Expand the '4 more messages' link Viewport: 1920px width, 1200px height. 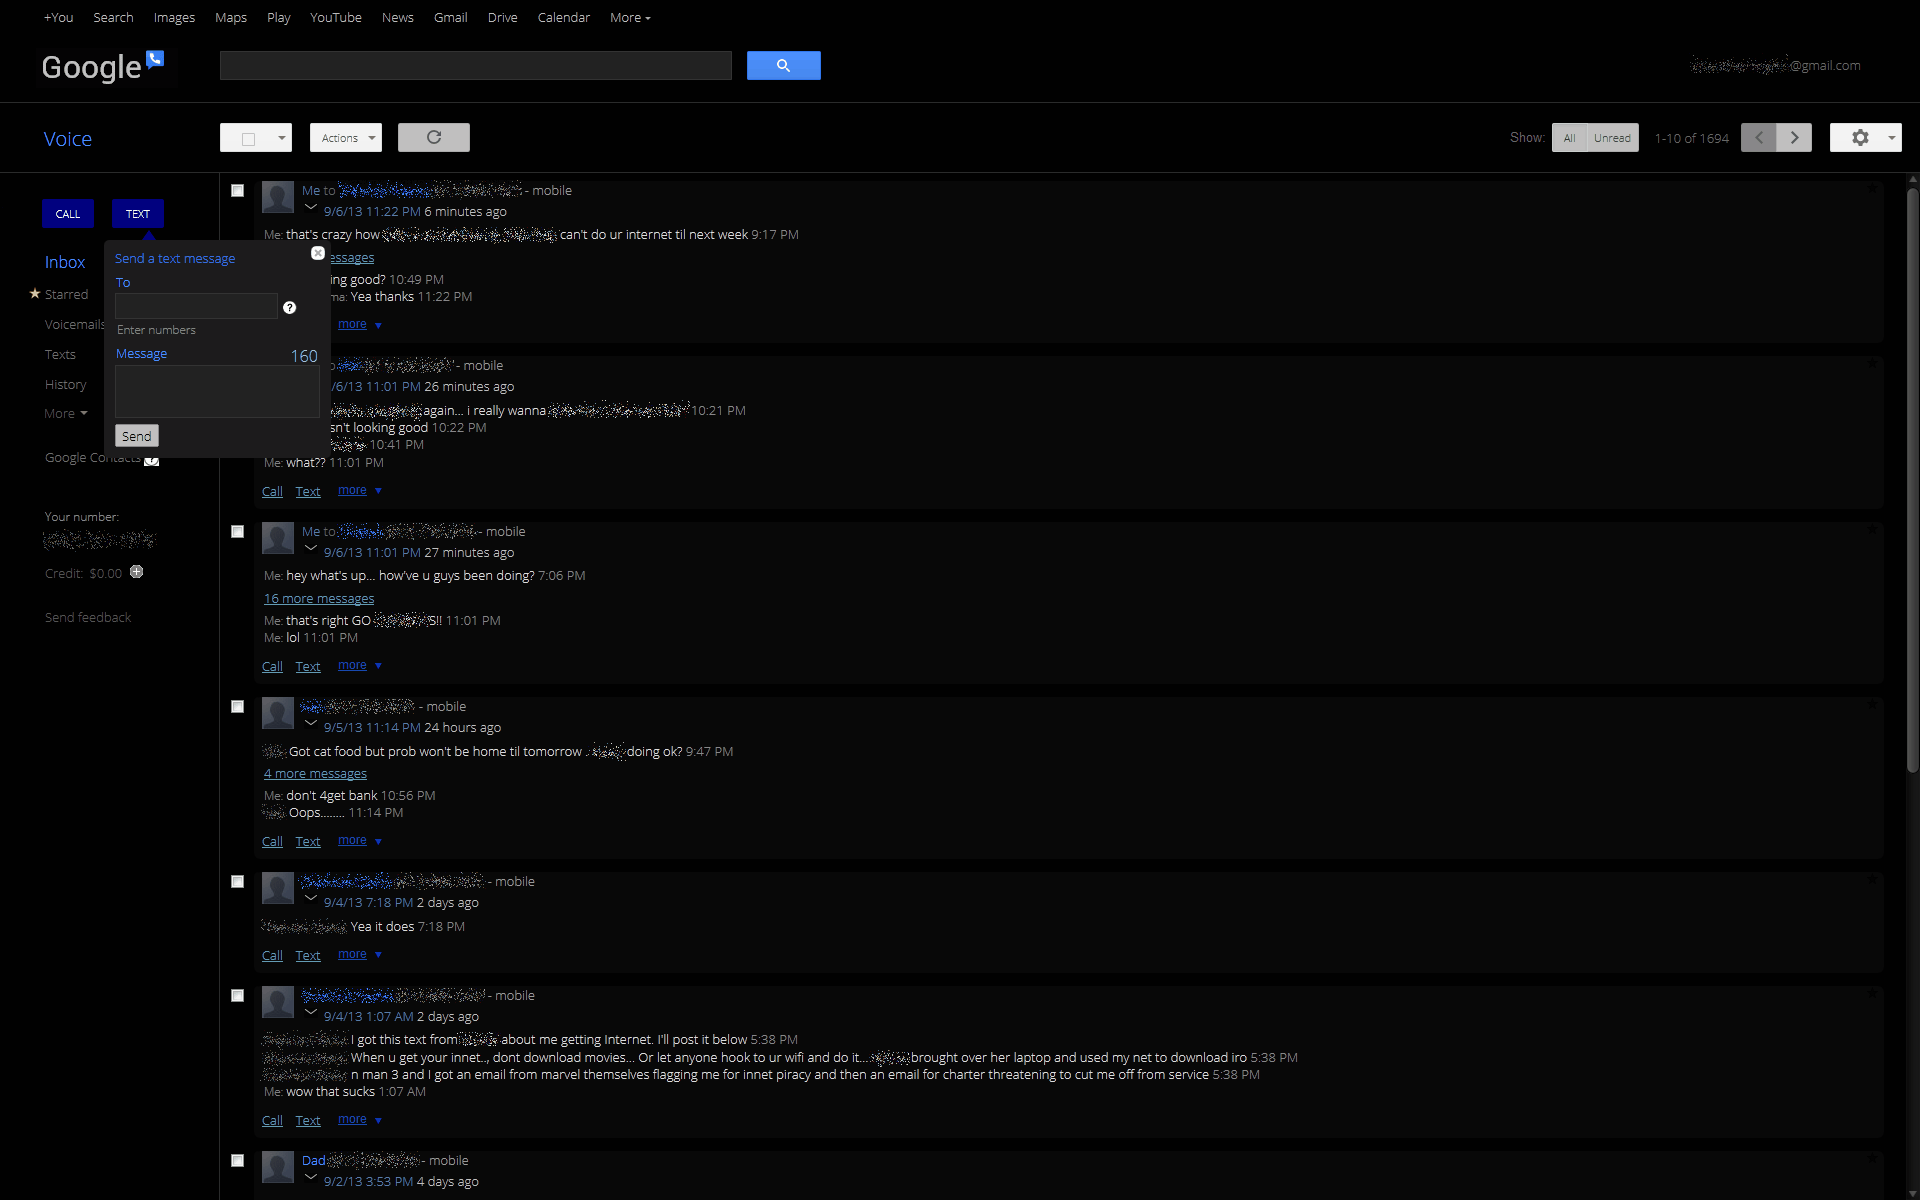tap(315, 773)
